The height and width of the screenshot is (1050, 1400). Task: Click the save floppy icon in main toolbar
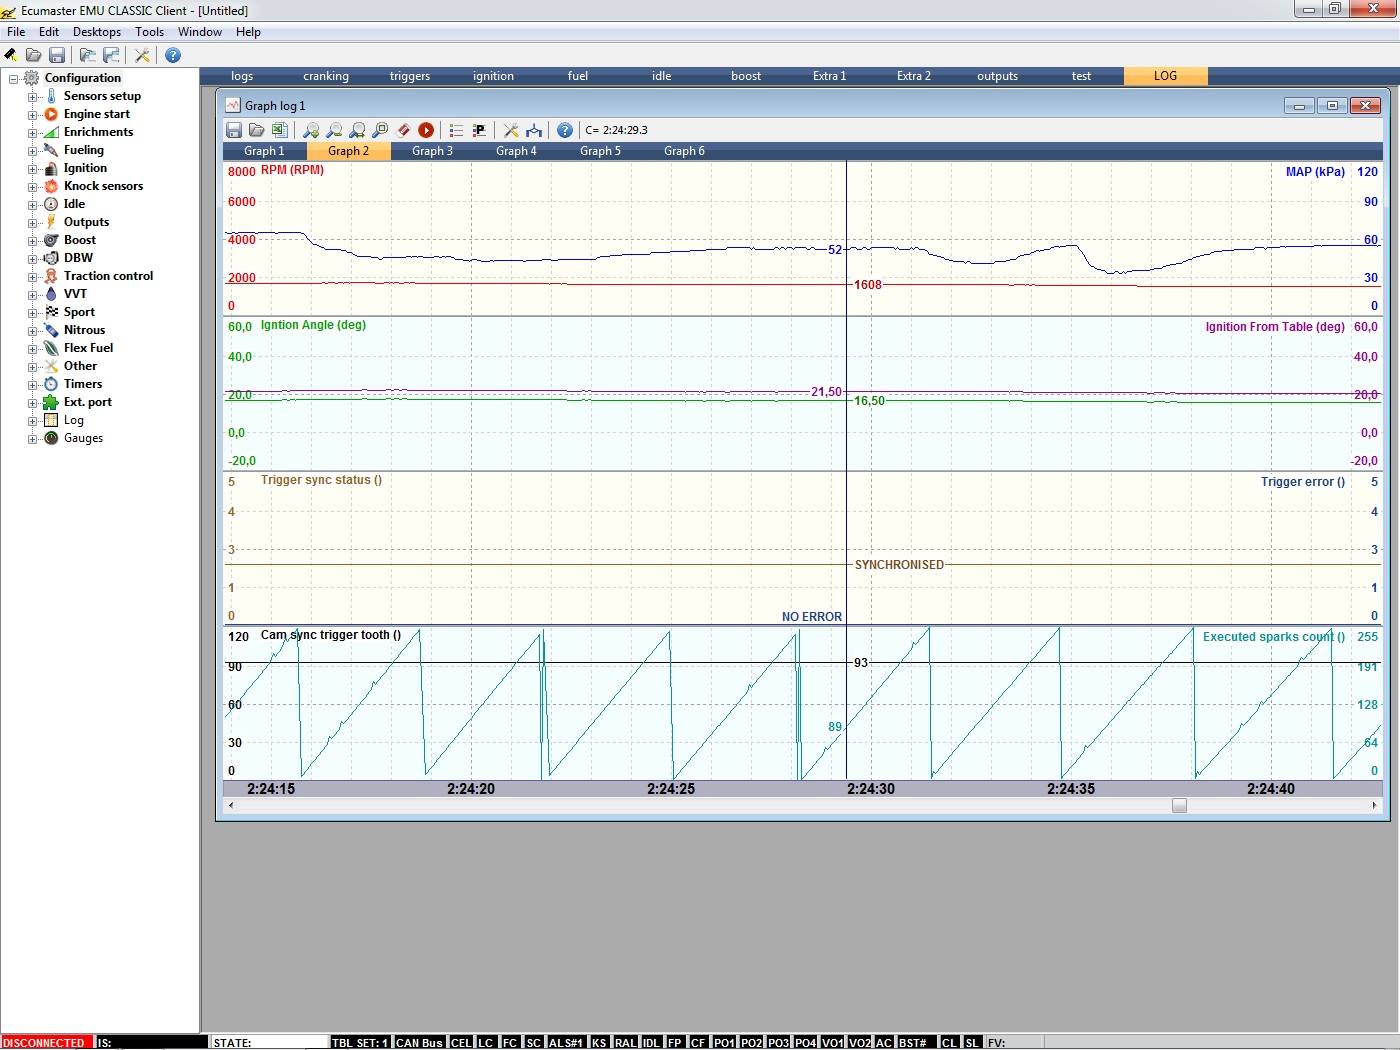57,55
